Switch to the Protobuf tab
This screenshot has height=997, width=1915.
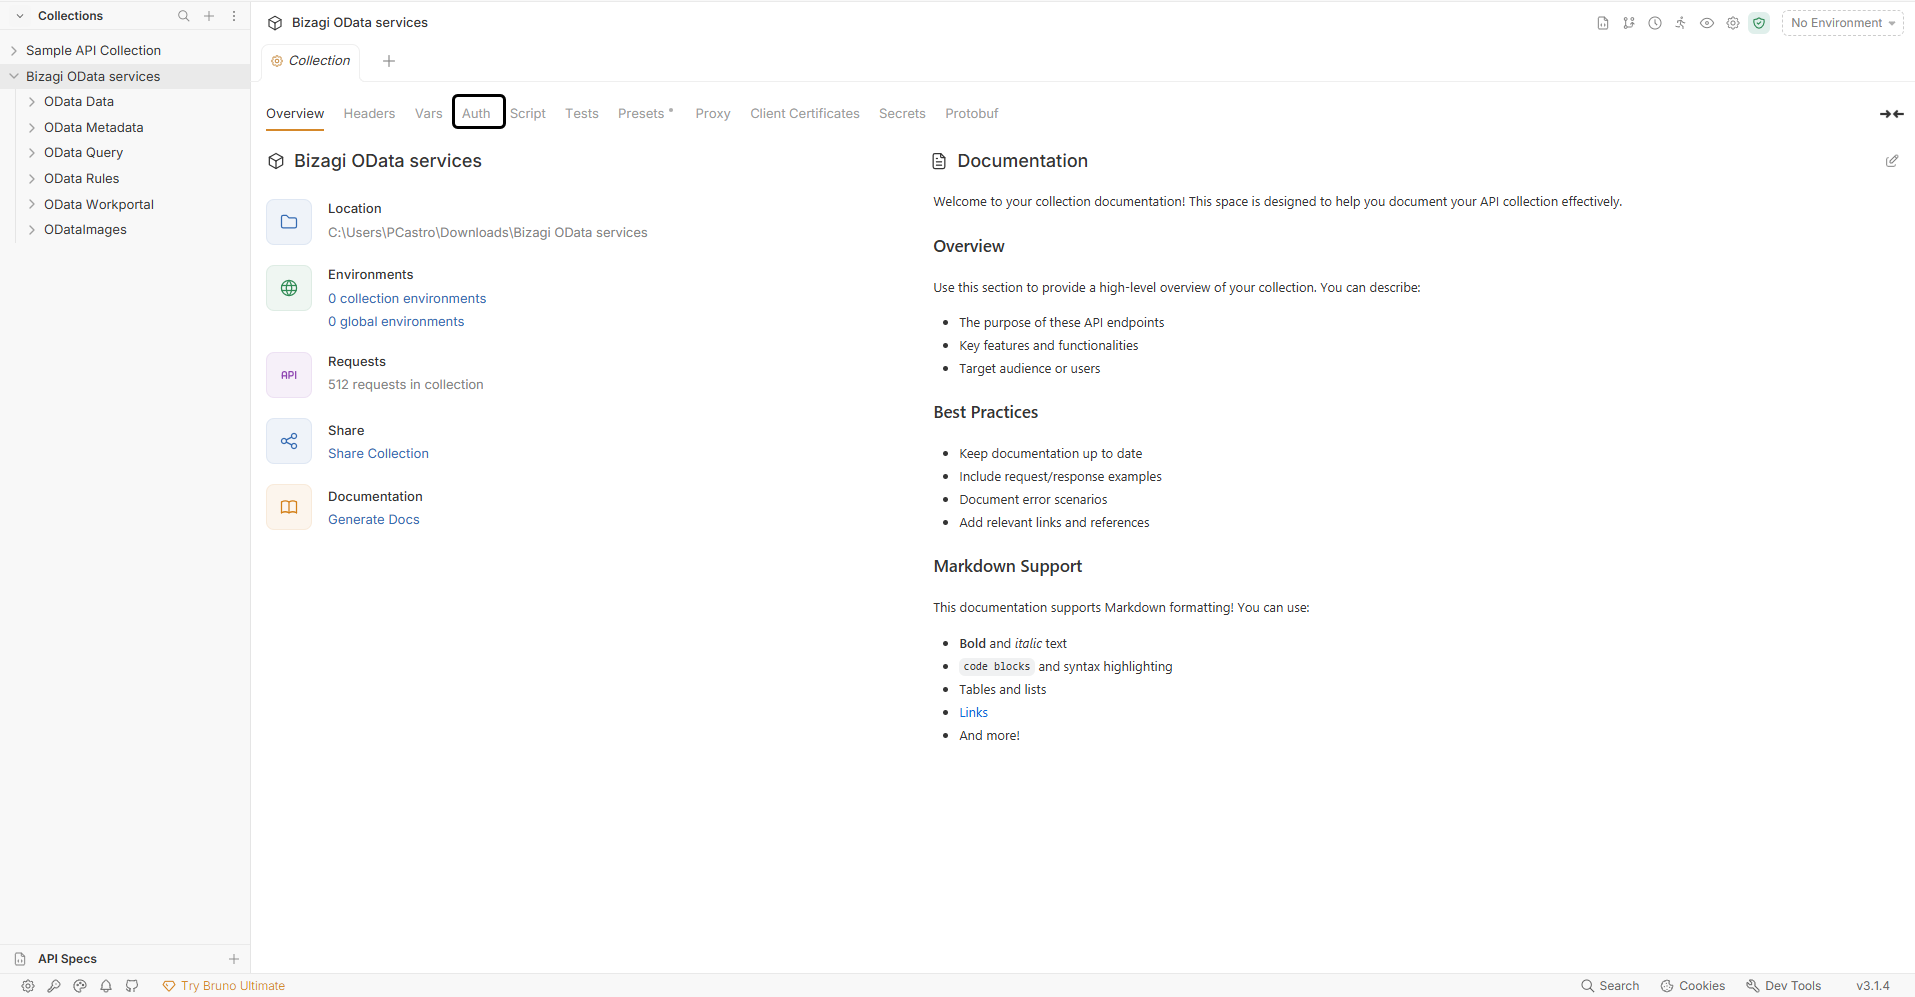tap(972, 114)
